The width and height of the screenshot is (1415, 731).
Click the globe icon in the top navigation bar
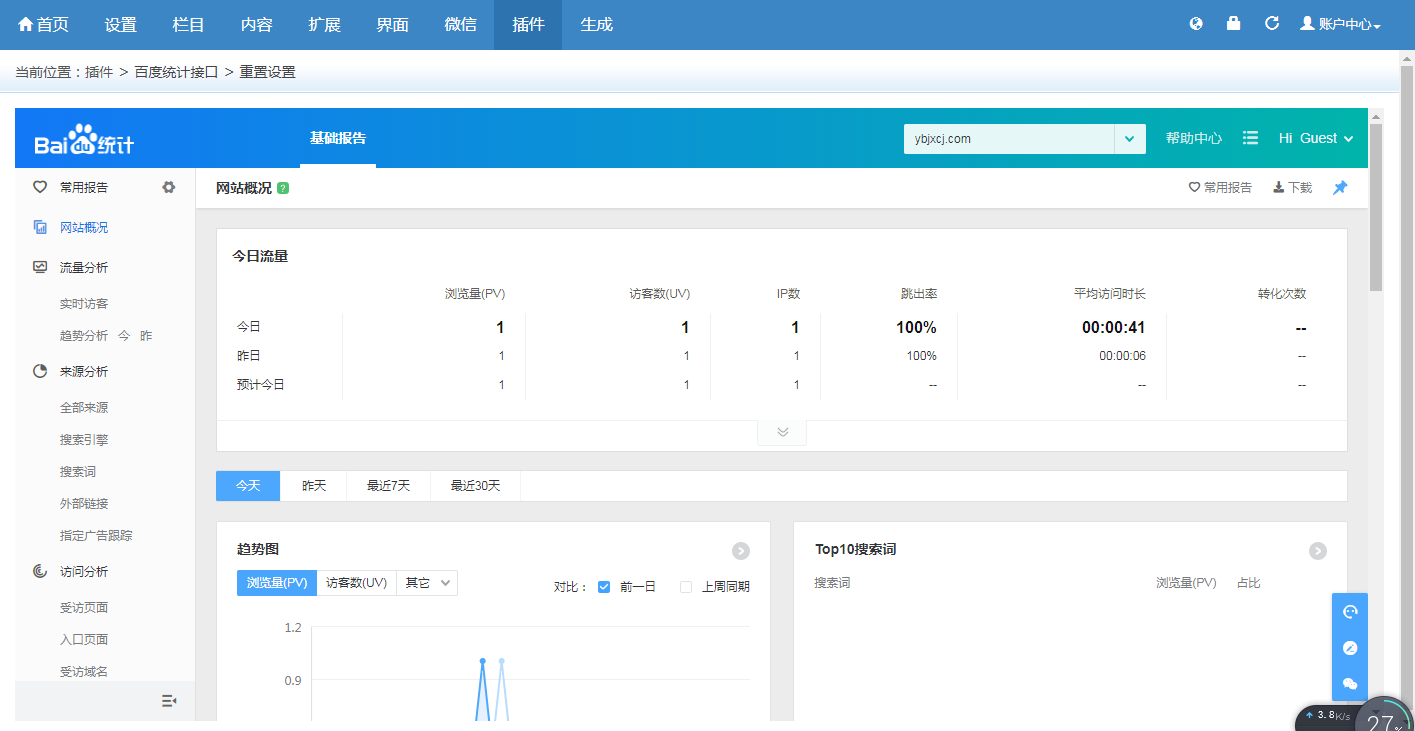pos(1196,22)
